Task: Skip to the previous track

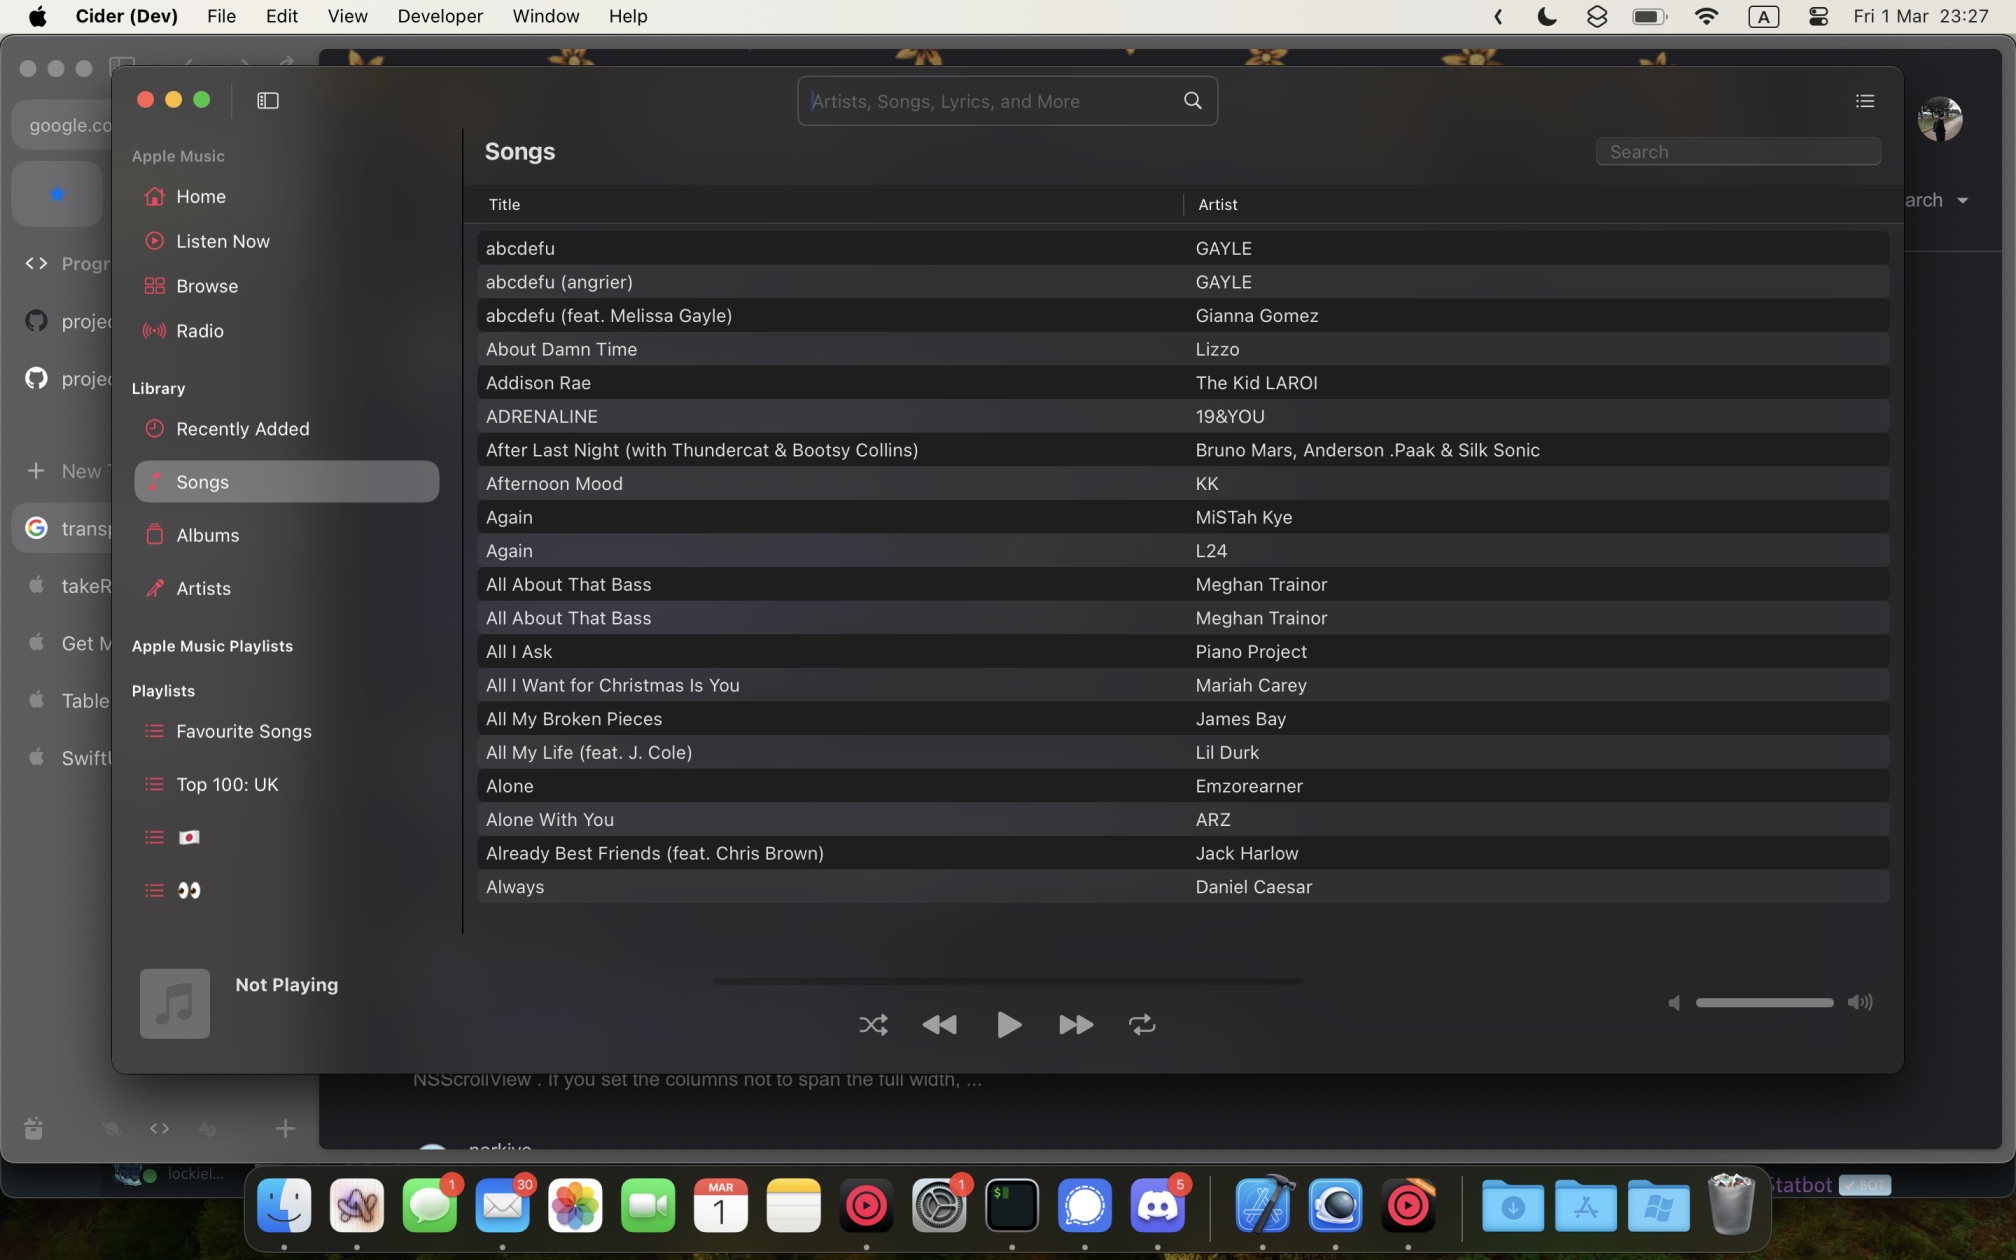Action: pyautogui.click(x=939, y=1025)
